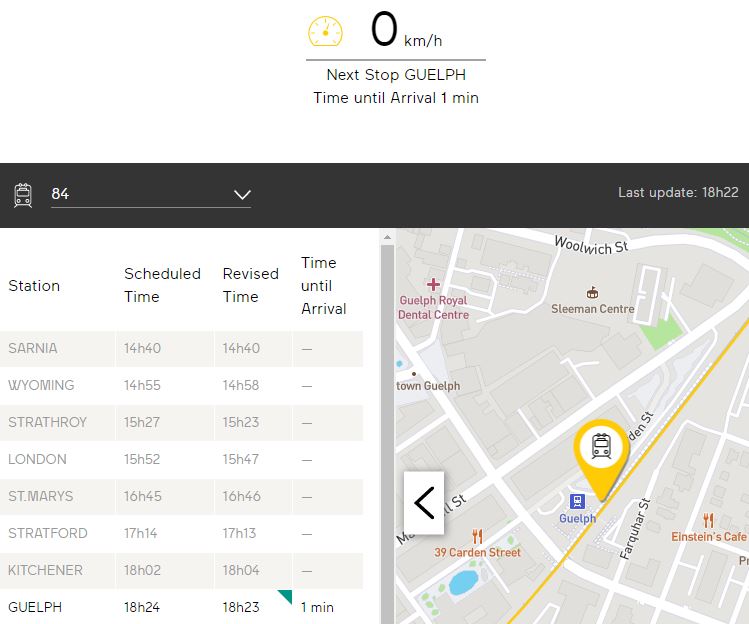Click the Scheduled Time column header
Viewport: 749px width, 624px height.
point(162,285)
